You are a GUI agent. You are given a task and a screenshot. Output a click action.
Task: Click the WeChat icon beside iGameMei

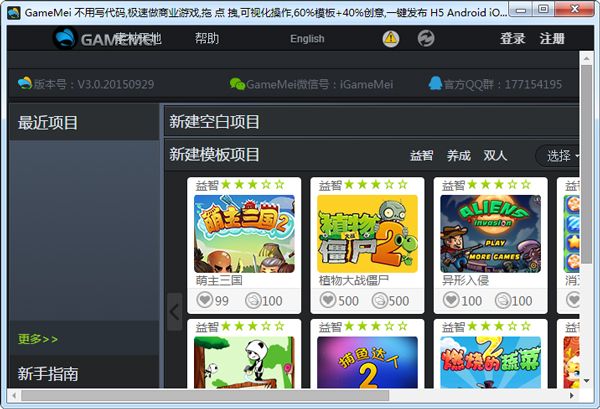pyautogui.click(x=237, y=84)
